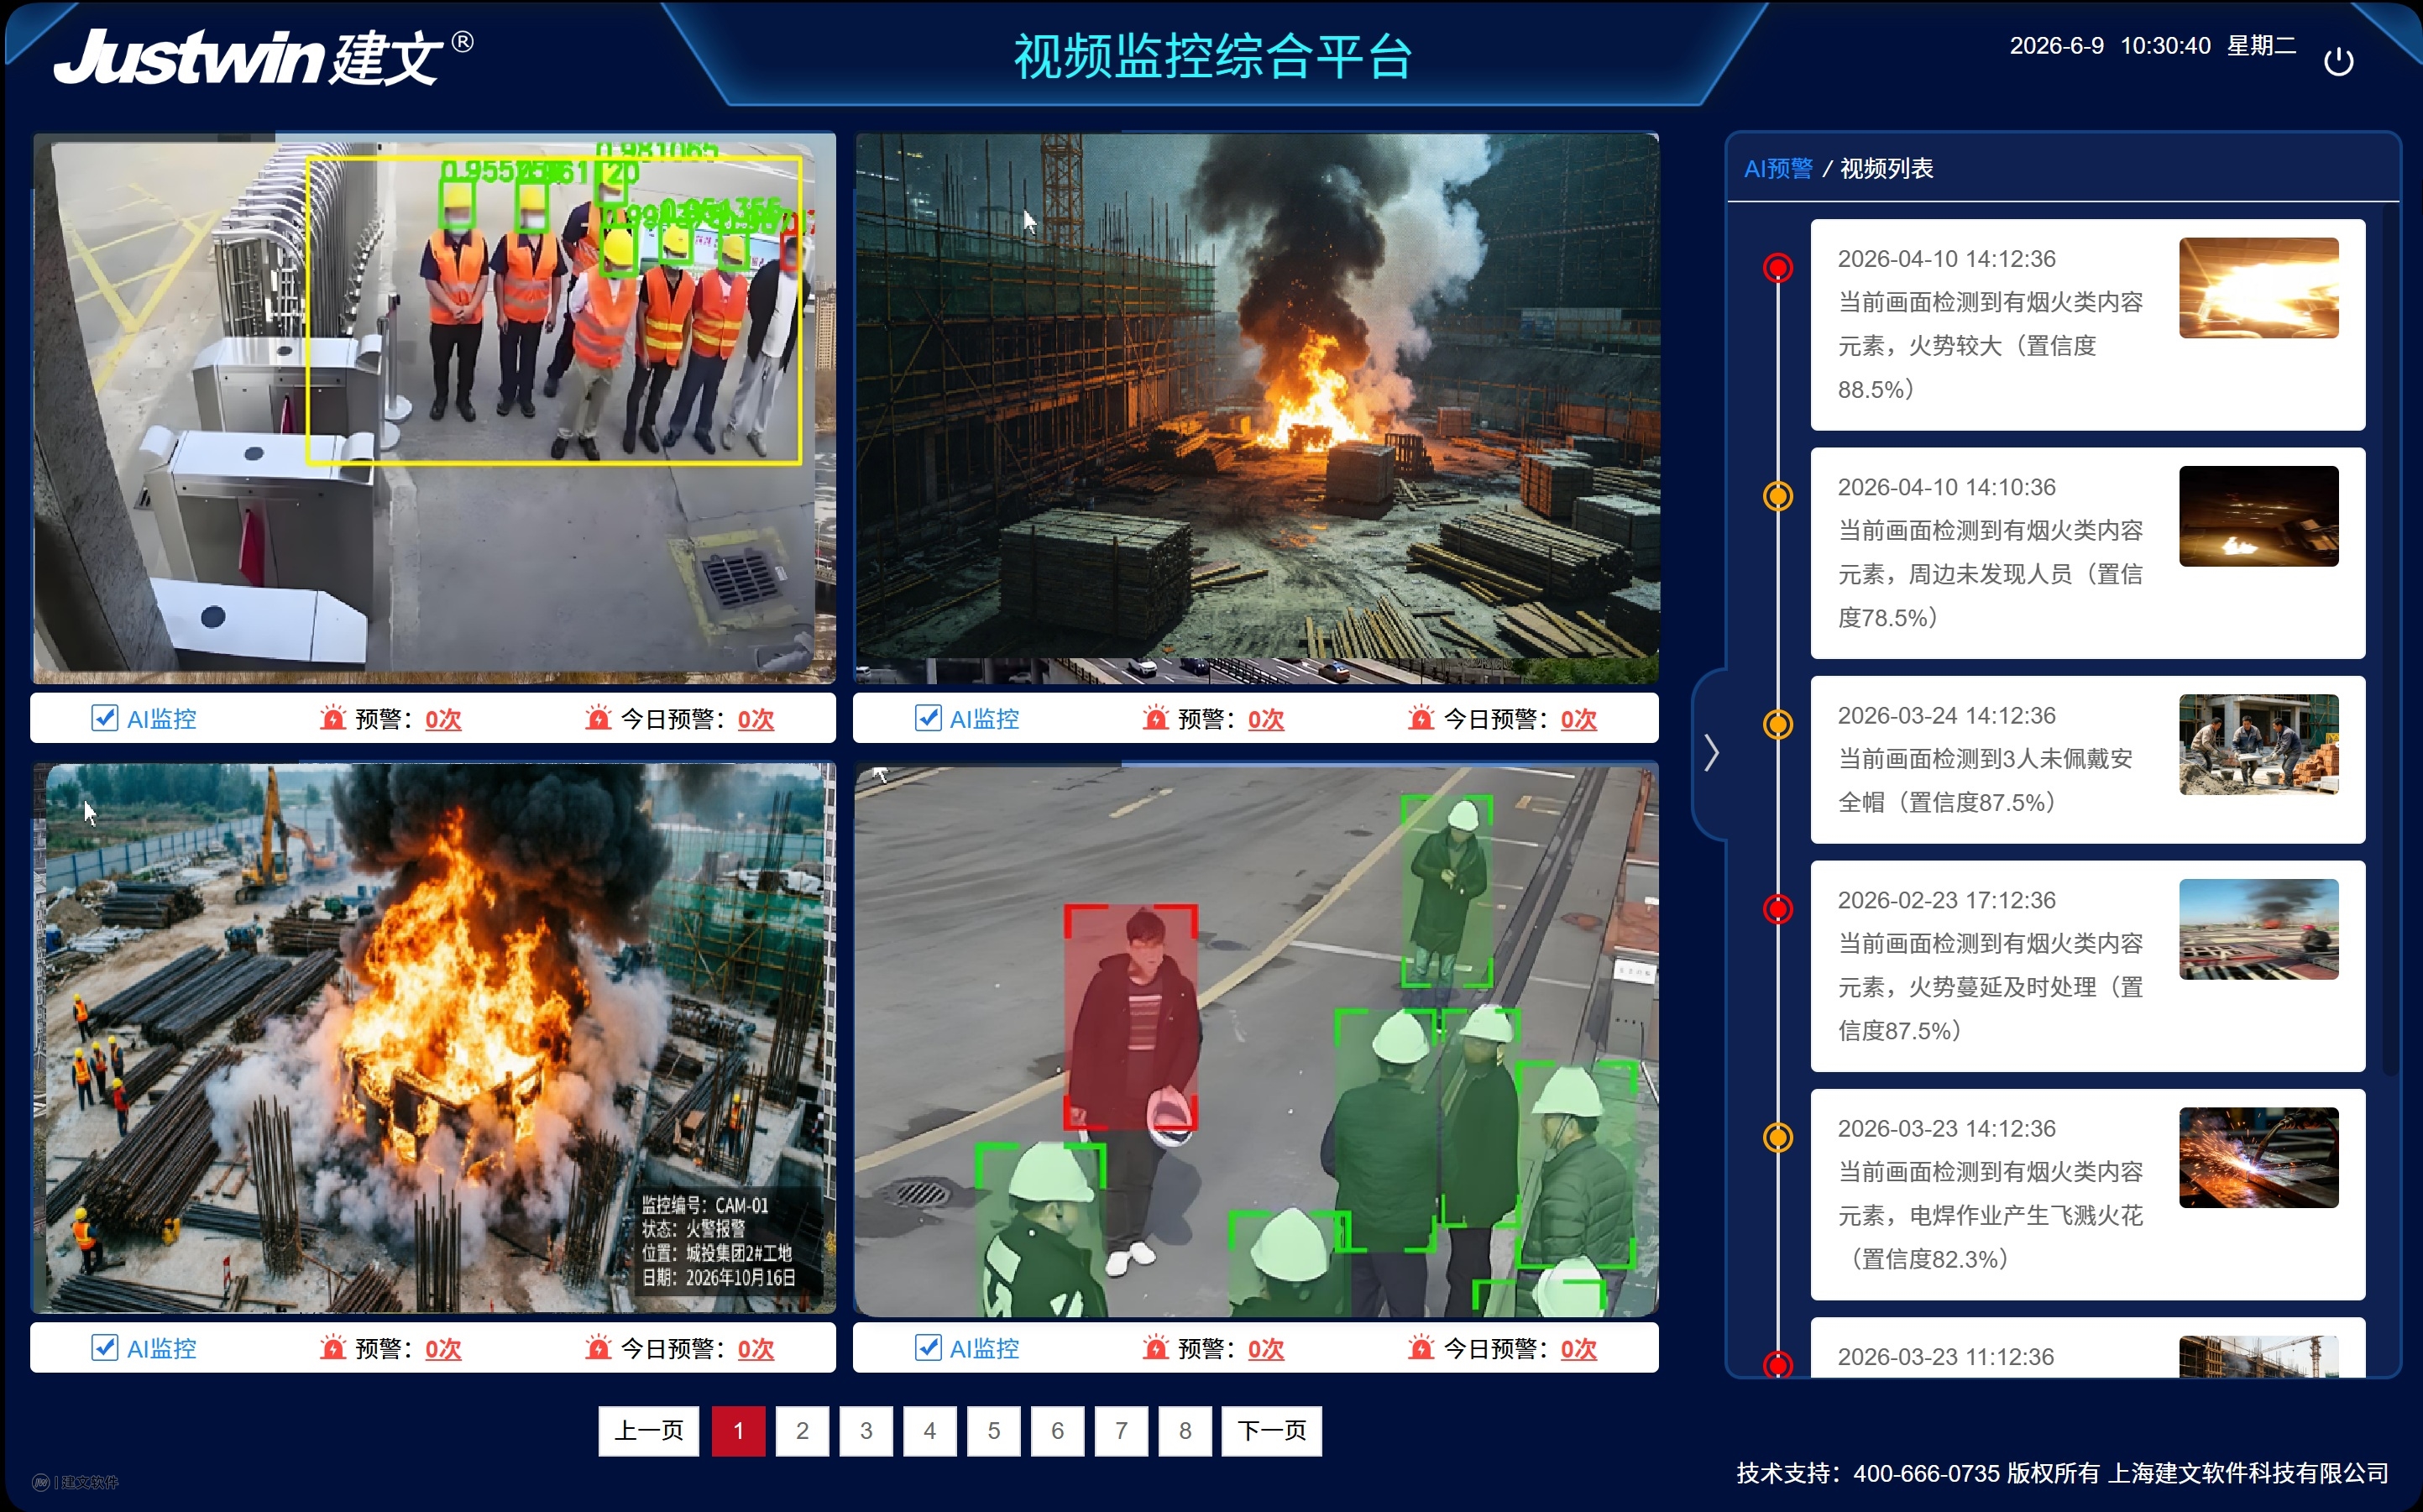Click alert text 检测到3人未佩戴安全帽
Viewport: 2423px width, 1512px height.
pyautogui.click(x=1985, y=780)
